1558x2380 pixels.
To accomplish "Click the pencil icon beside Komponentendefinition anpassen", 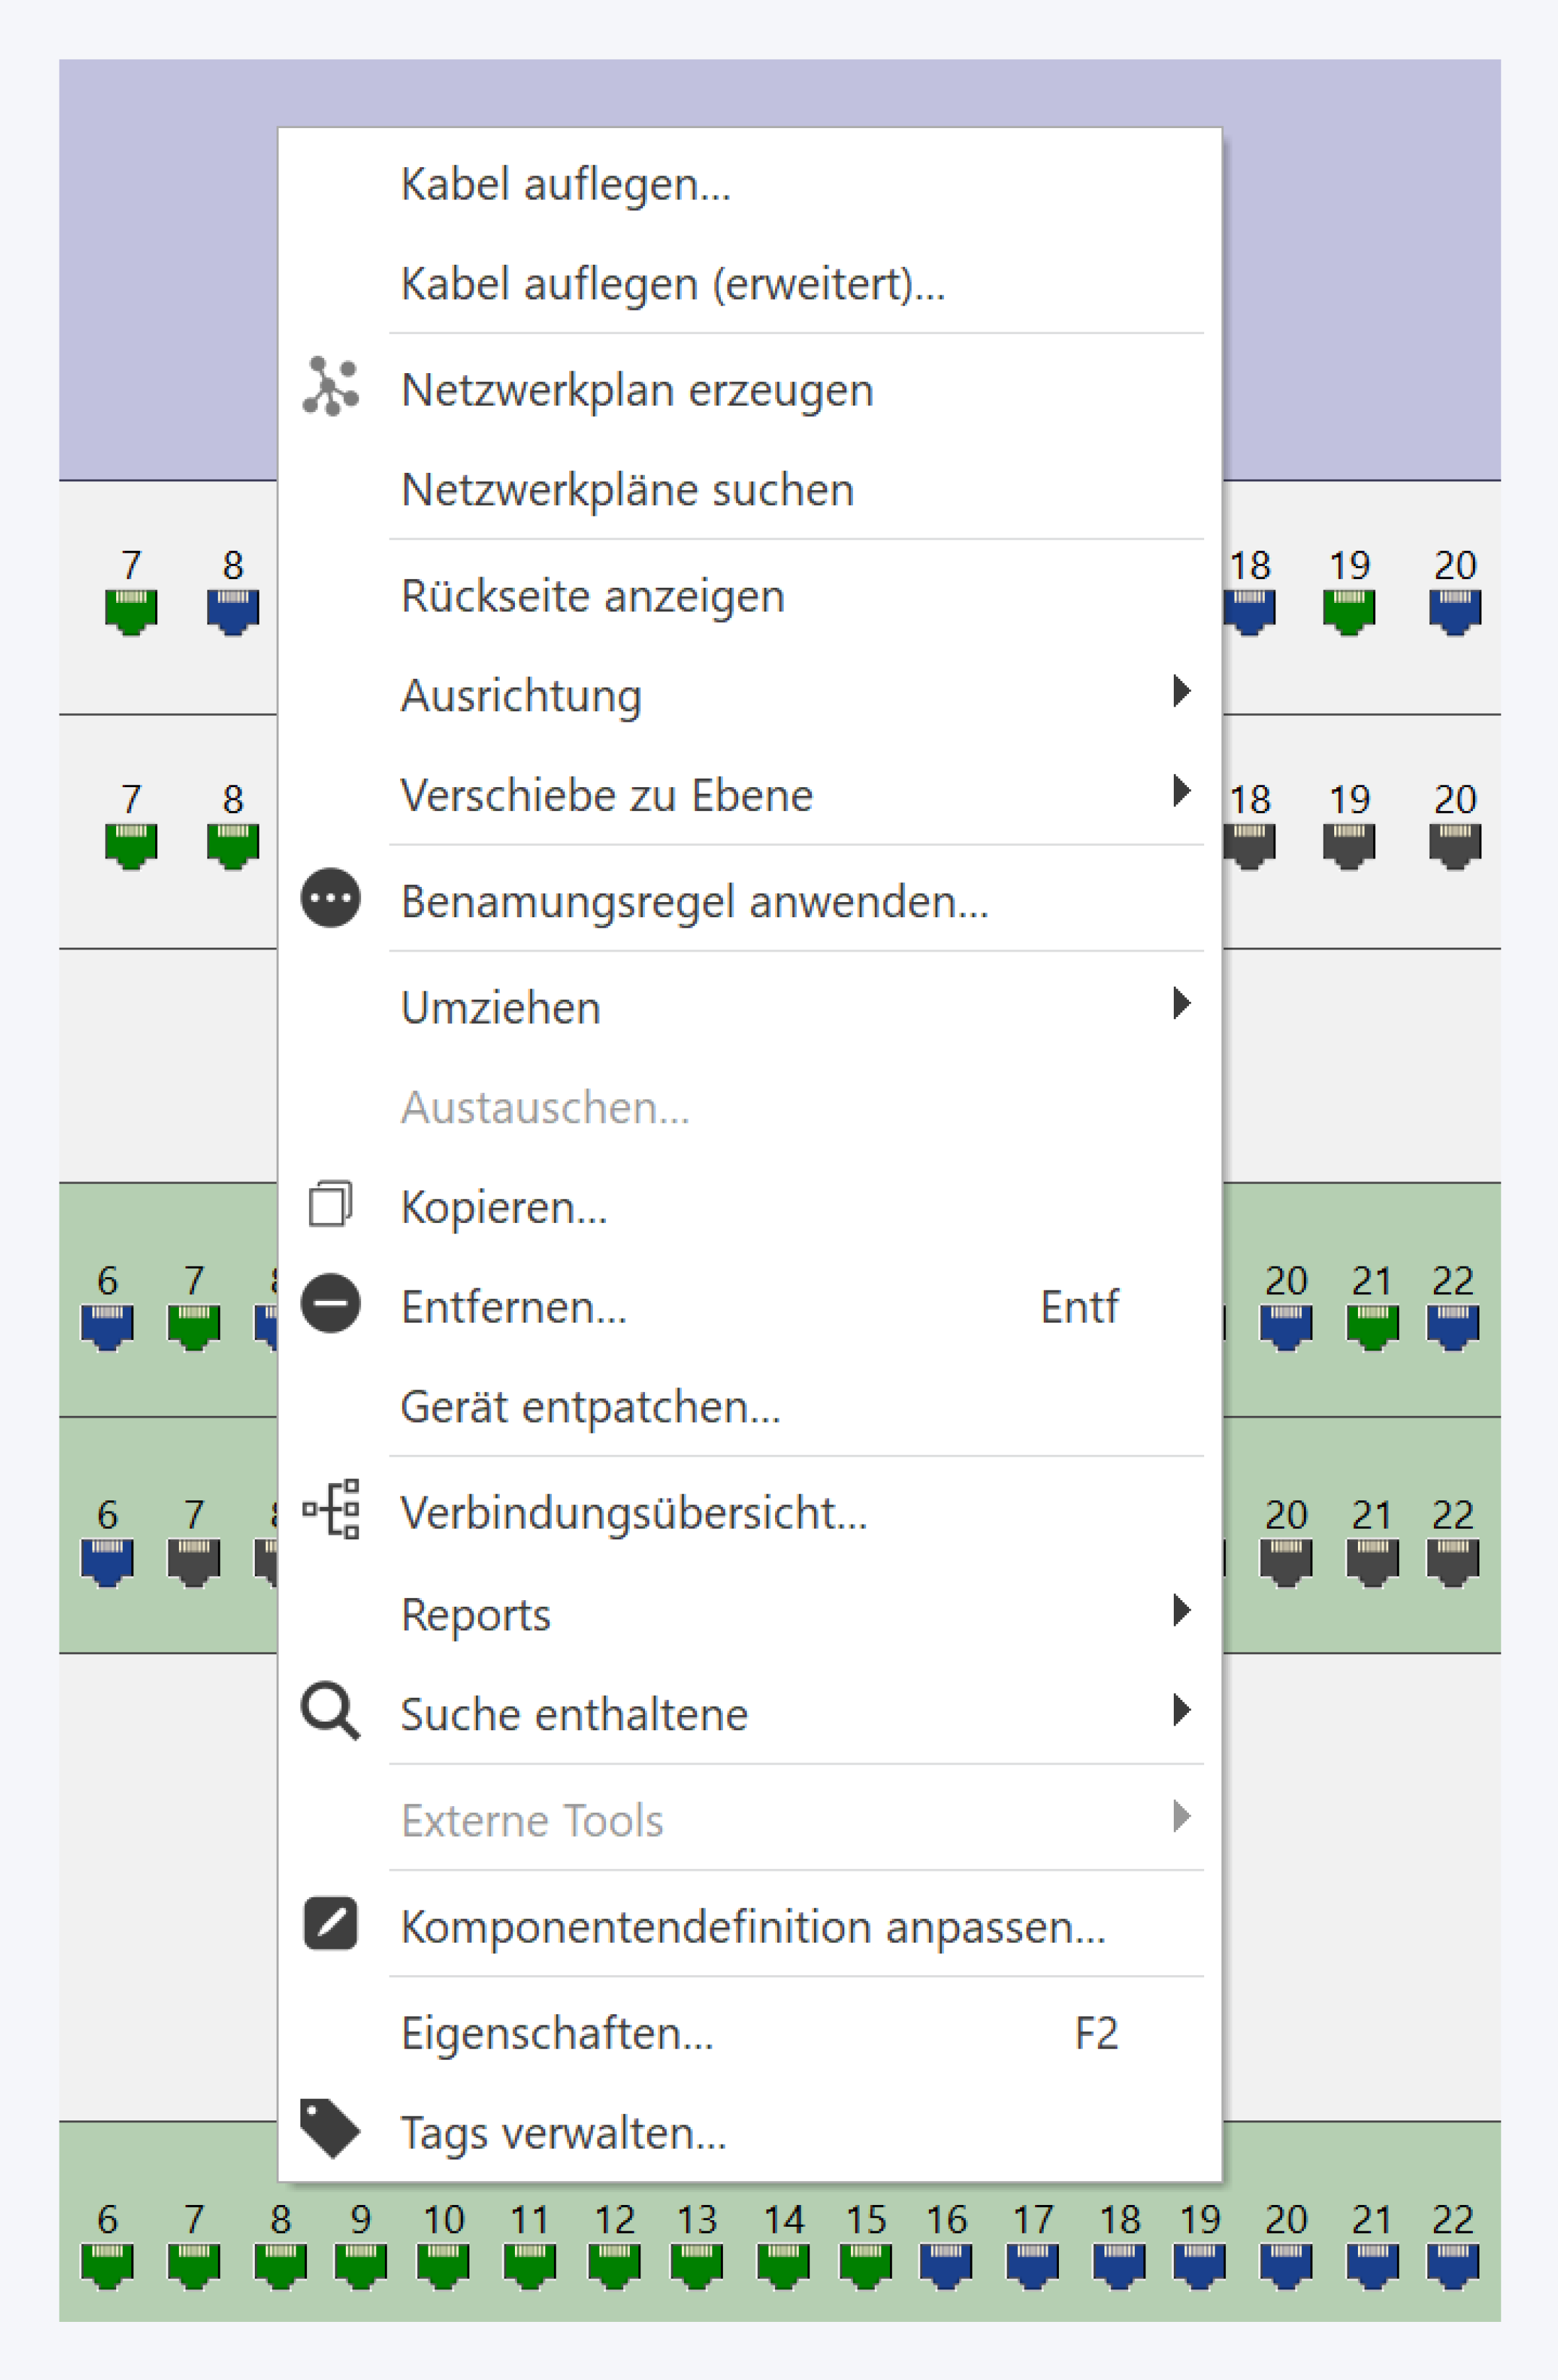I will pyautogui.click(x=329, y=1925).
